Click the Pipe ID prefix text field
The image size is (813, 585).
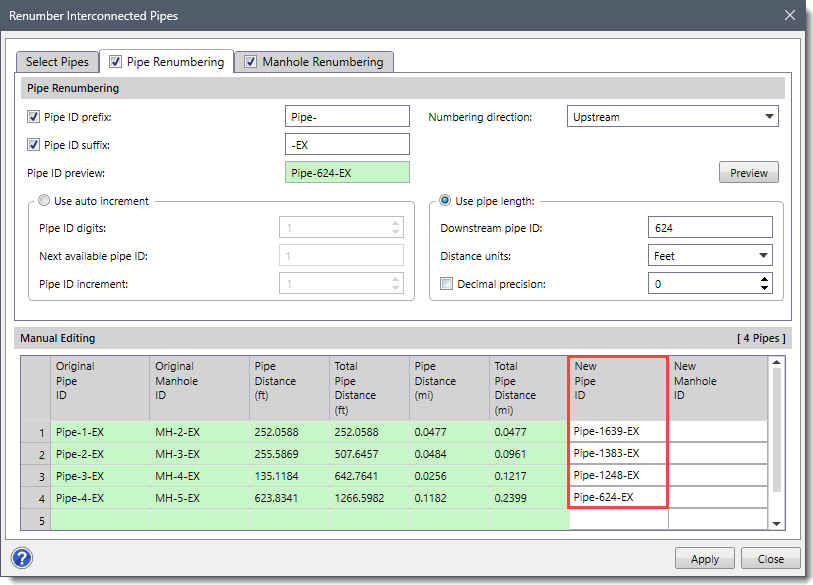347,117
